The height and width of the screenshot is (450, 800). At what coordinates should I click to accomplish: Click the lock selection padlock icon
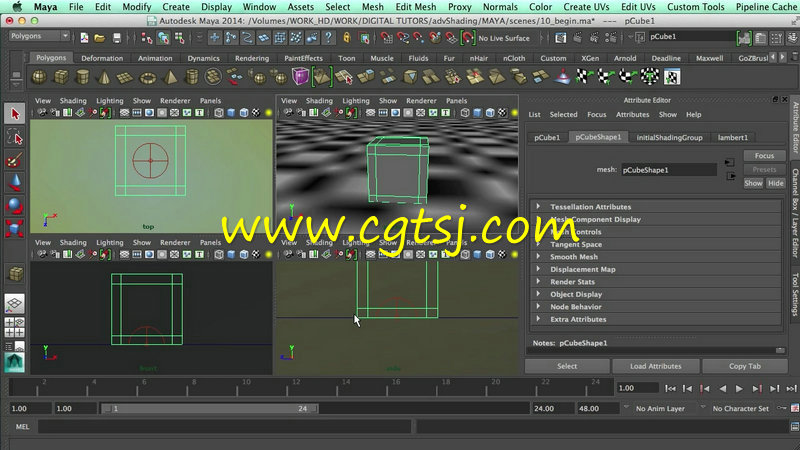[347, 38]
